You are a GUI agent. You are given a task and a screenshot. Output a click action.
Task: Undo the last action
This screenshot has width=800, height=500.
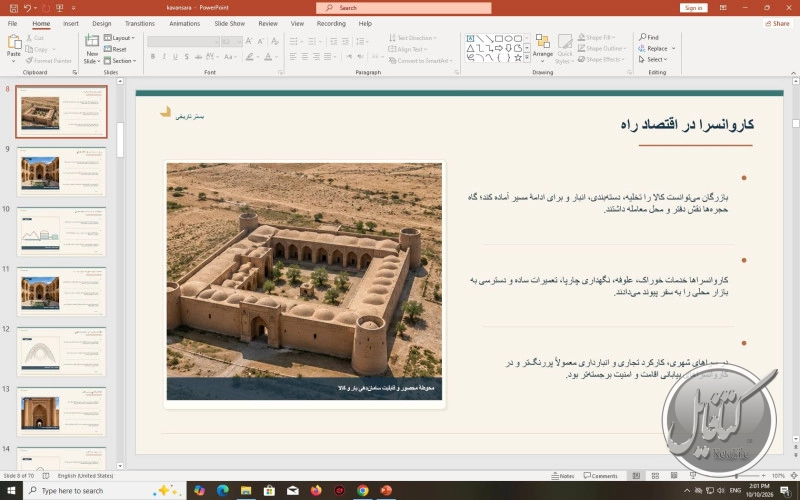tap(28, 8)
